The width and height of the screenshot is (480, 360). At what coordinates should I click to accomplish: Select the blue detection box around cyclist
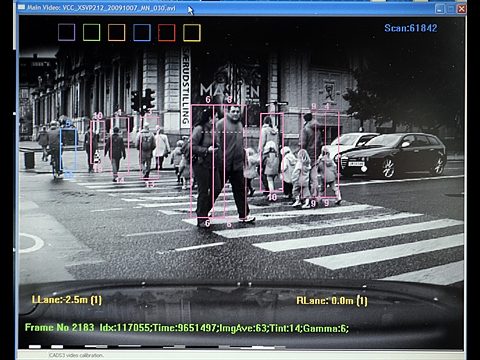[x=68, y=152]
